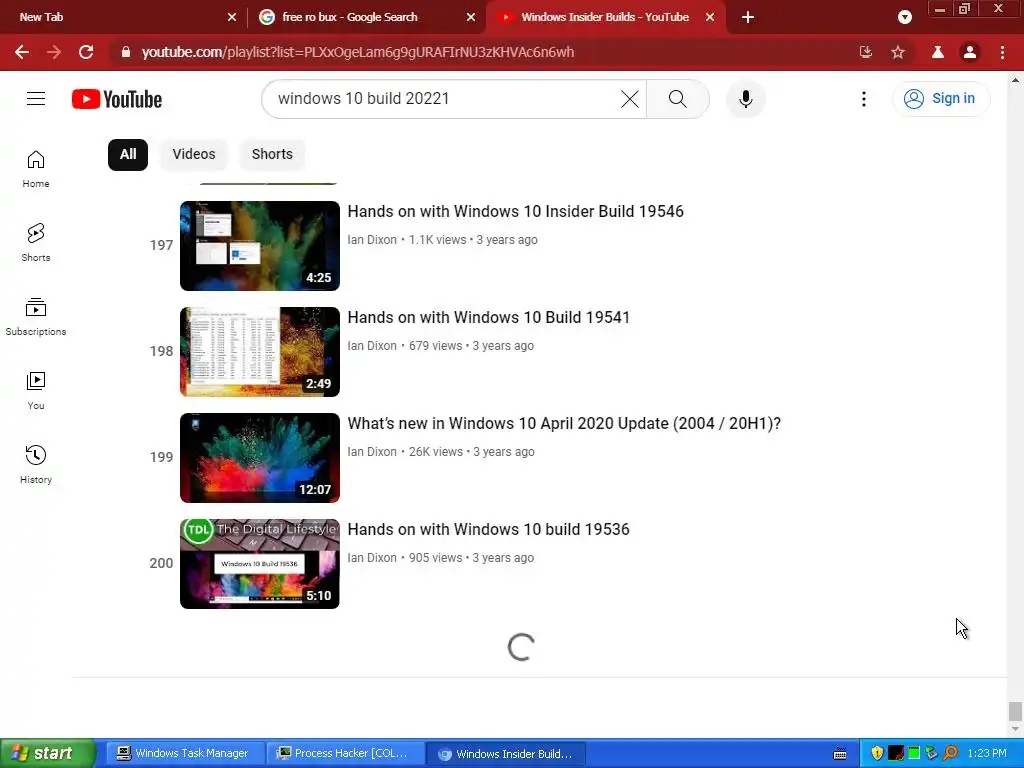
Task: Select the All filter chip
Action: pyautogui.click(x=128, y=155)
